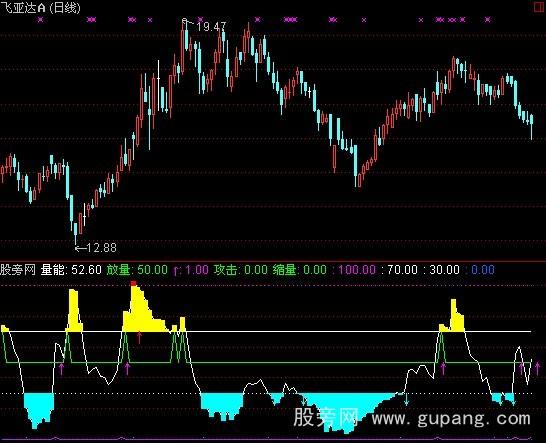Click the red panel icon in top-right corner

pyautogui.click(x=539, y=7)
